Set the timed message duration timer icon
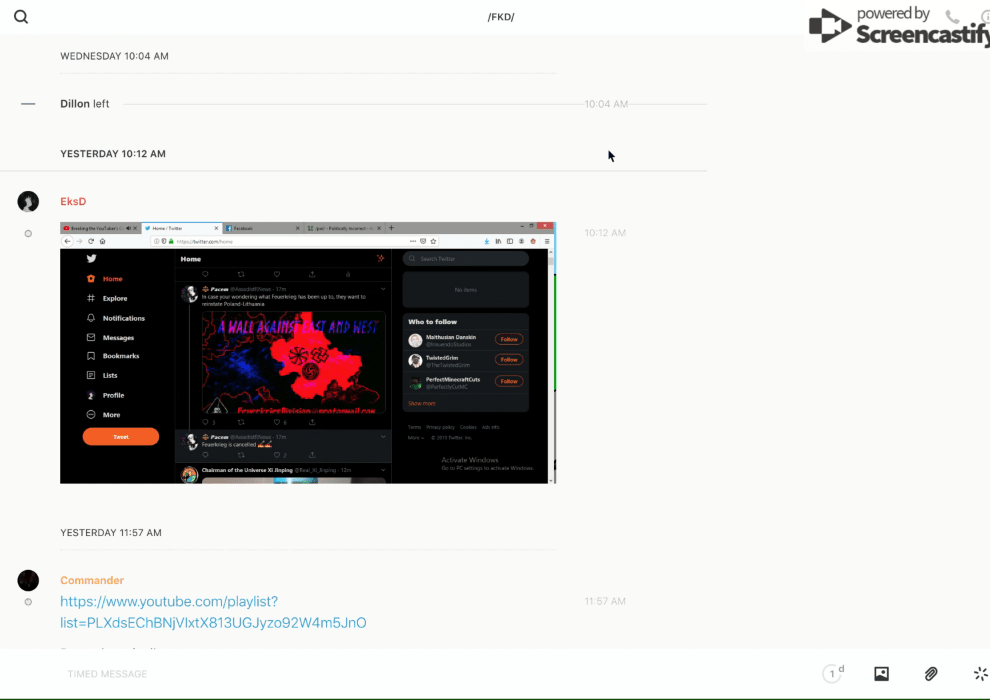Image resolution: width=990 pixels, height=700 pixels. coord(833,674)
